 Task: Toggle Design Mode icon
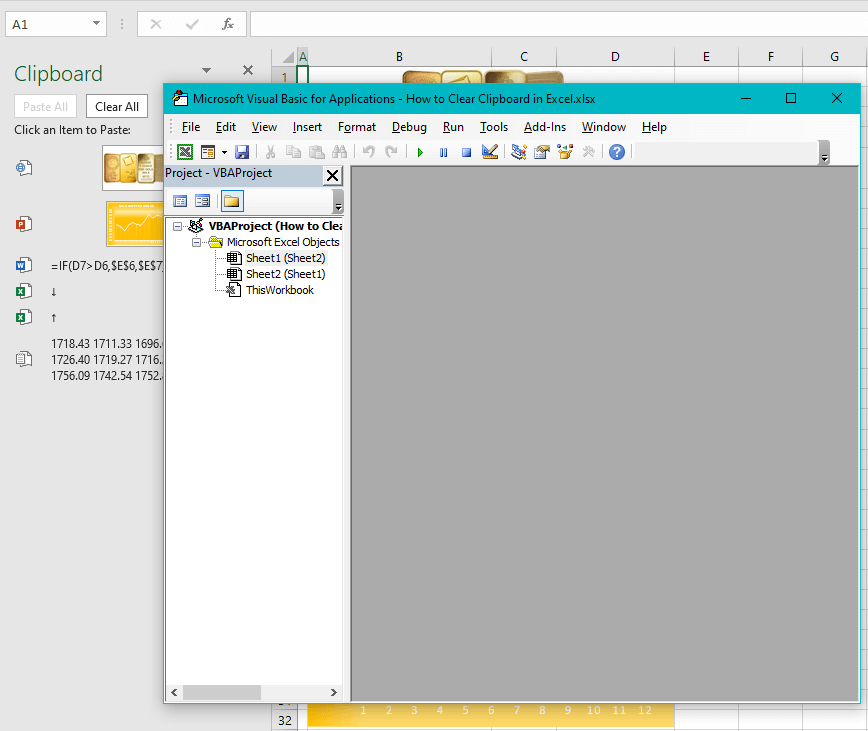[489, 152]
